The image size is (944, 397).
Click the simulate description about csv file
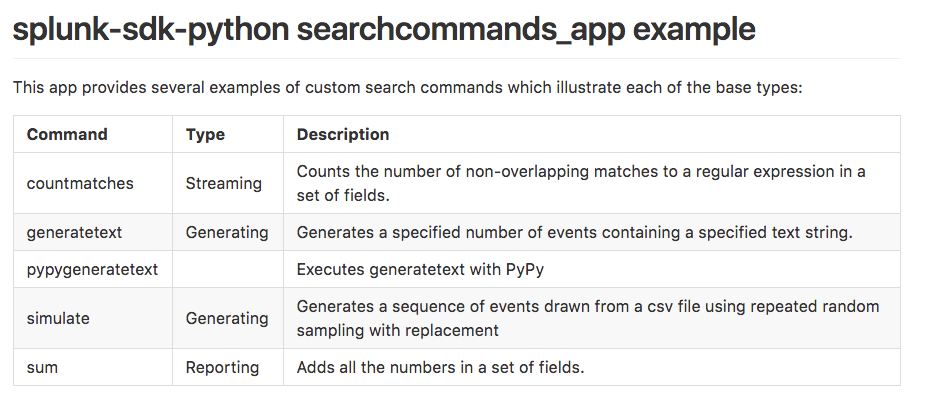click(588, 318)
